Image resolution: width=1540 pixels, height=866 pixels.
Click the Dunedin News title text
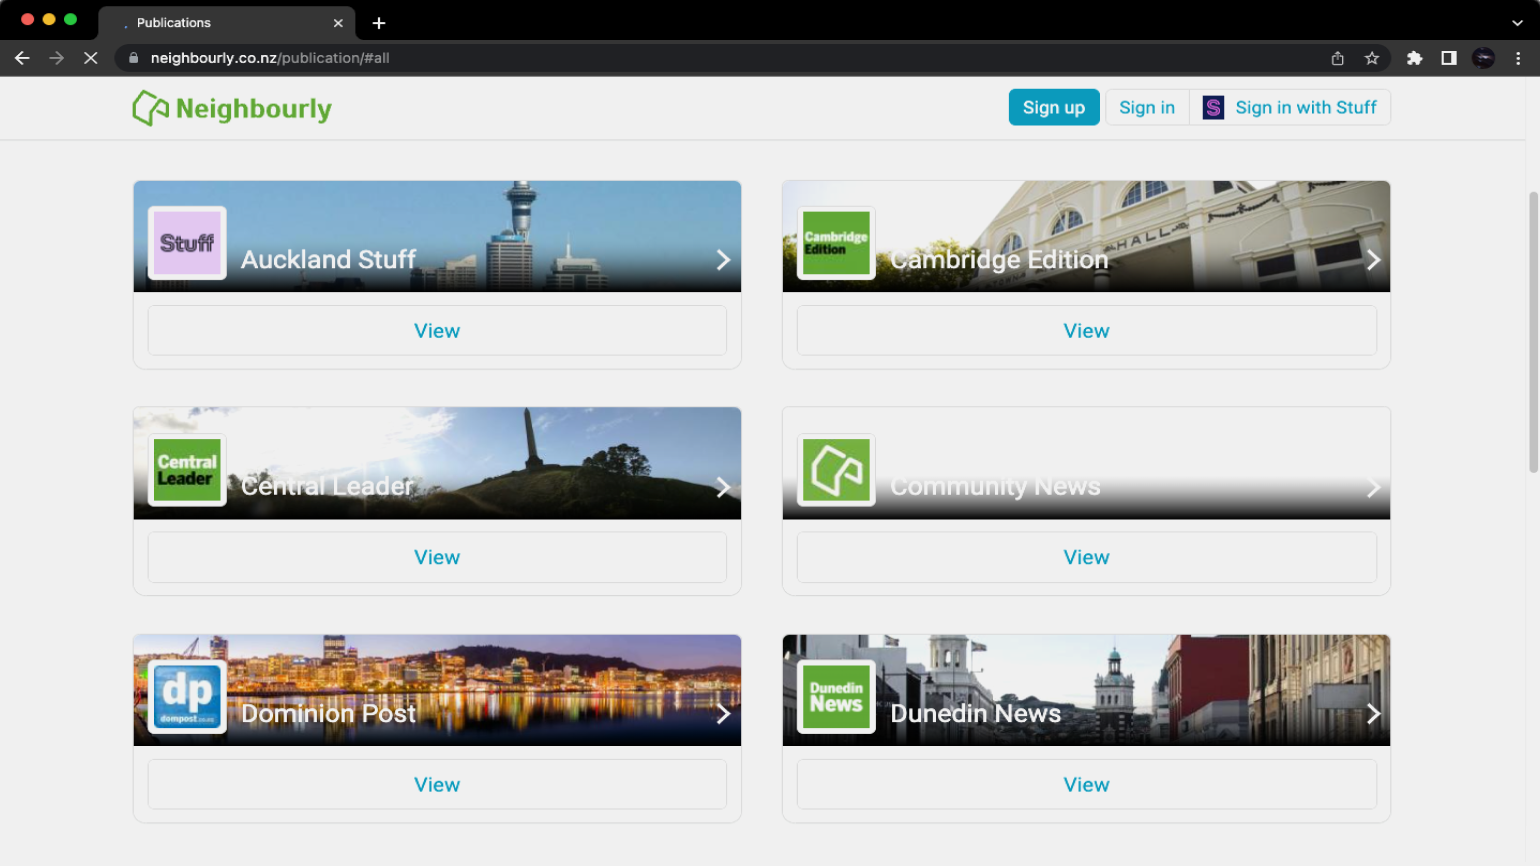click(x=975, y=714)
